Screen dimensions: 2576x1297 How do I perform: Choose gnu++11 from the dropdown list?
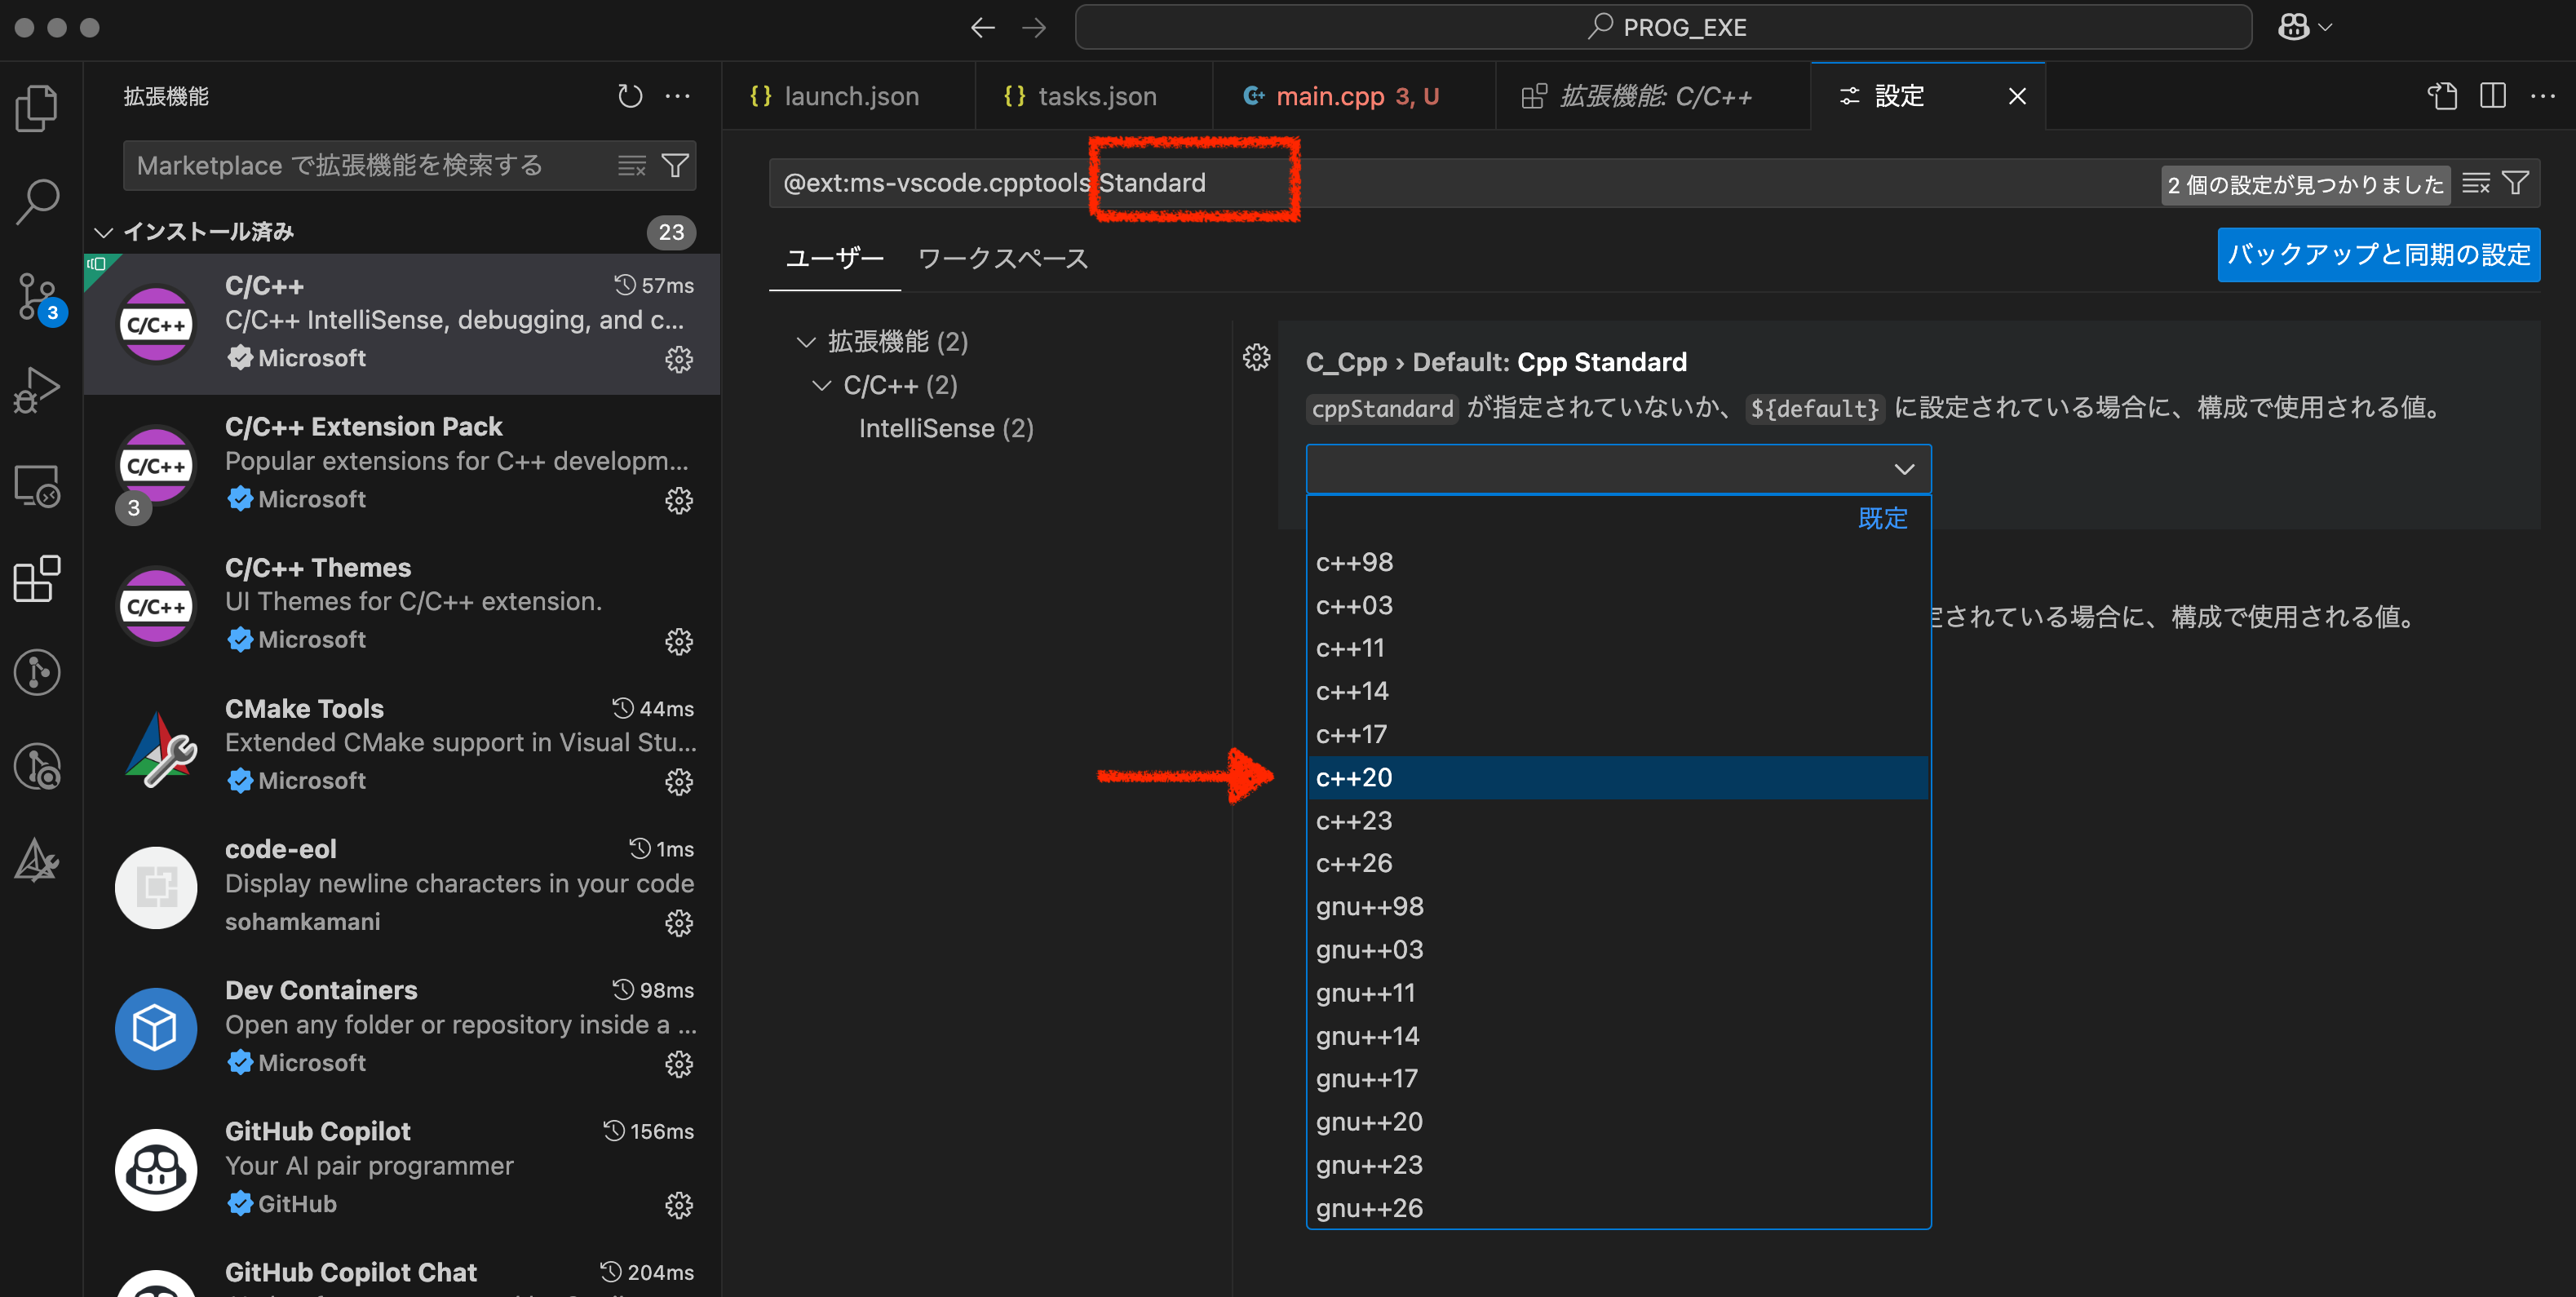1618,993
